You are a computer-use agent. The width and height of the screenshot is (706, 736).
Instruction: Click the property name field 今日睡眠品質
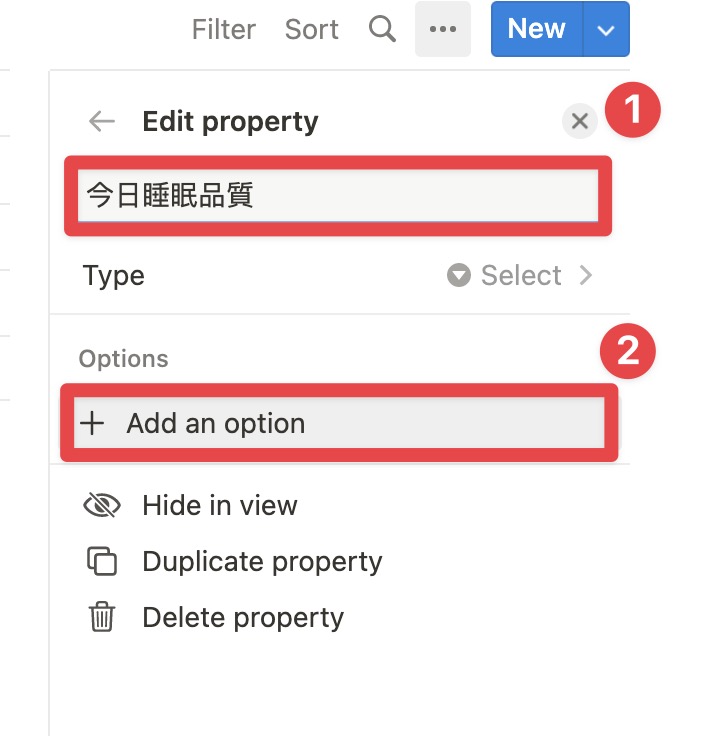pos(338,196)
